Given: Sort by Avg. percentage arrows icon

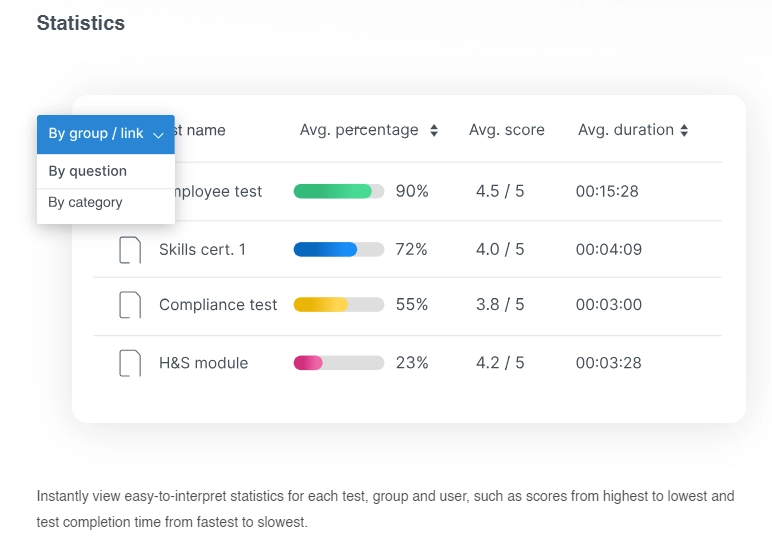Looking at the screenshot, I should 434,130.
